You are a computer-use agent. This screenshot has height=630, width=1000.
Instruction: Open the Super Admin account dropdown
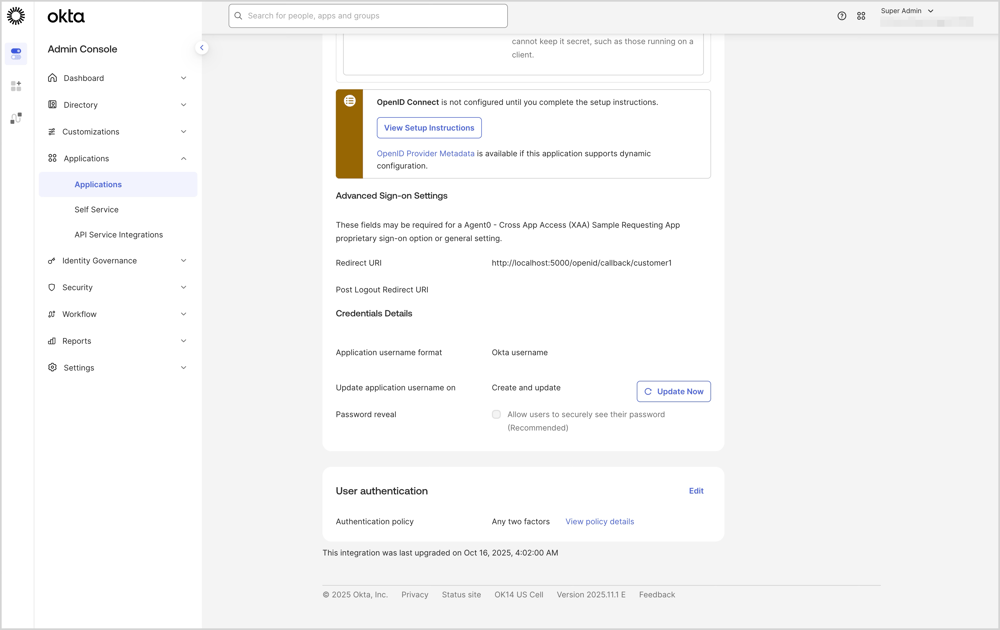coord(906,10)
